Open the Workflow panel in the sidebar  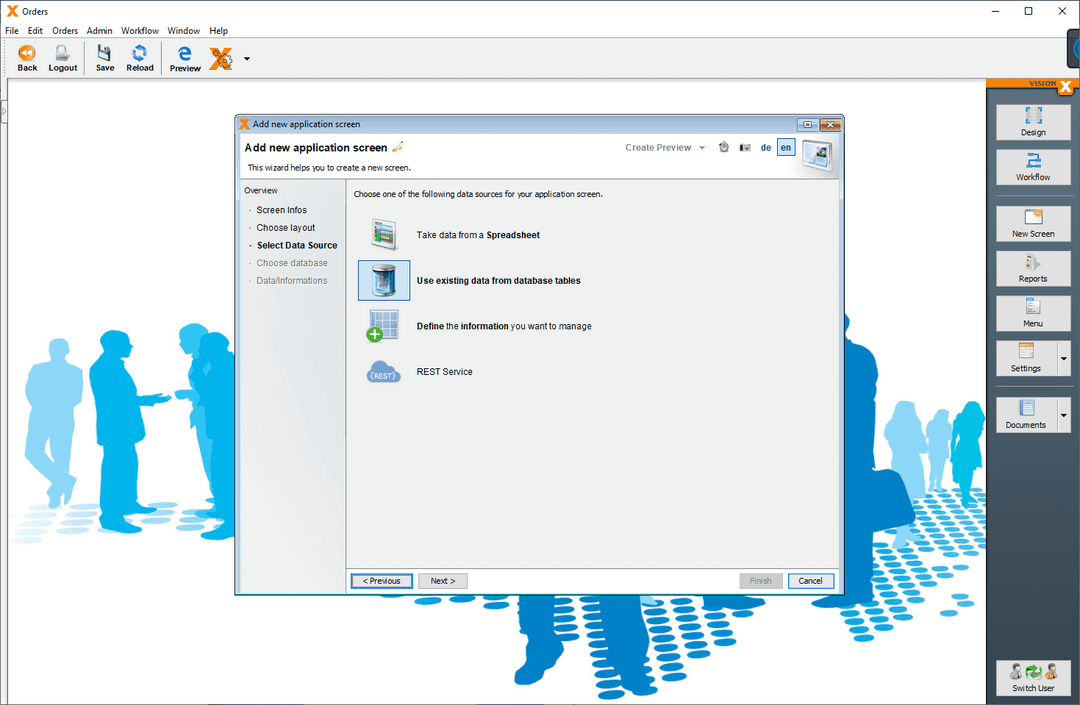1033,167
